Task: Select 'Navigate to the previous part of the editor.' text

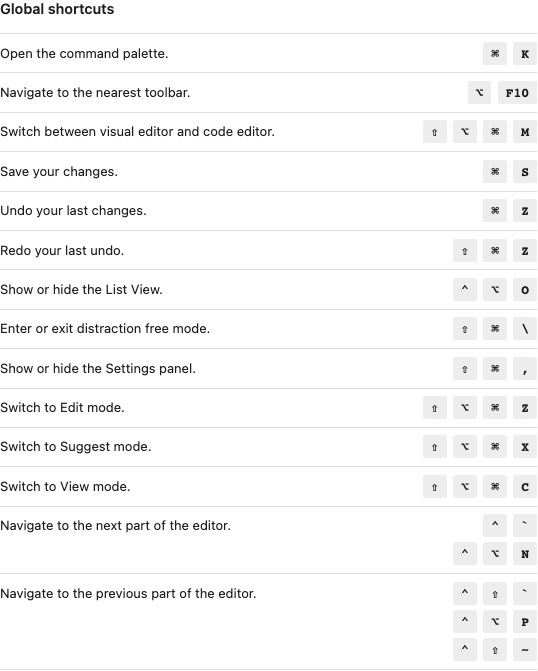Action: 128,594
